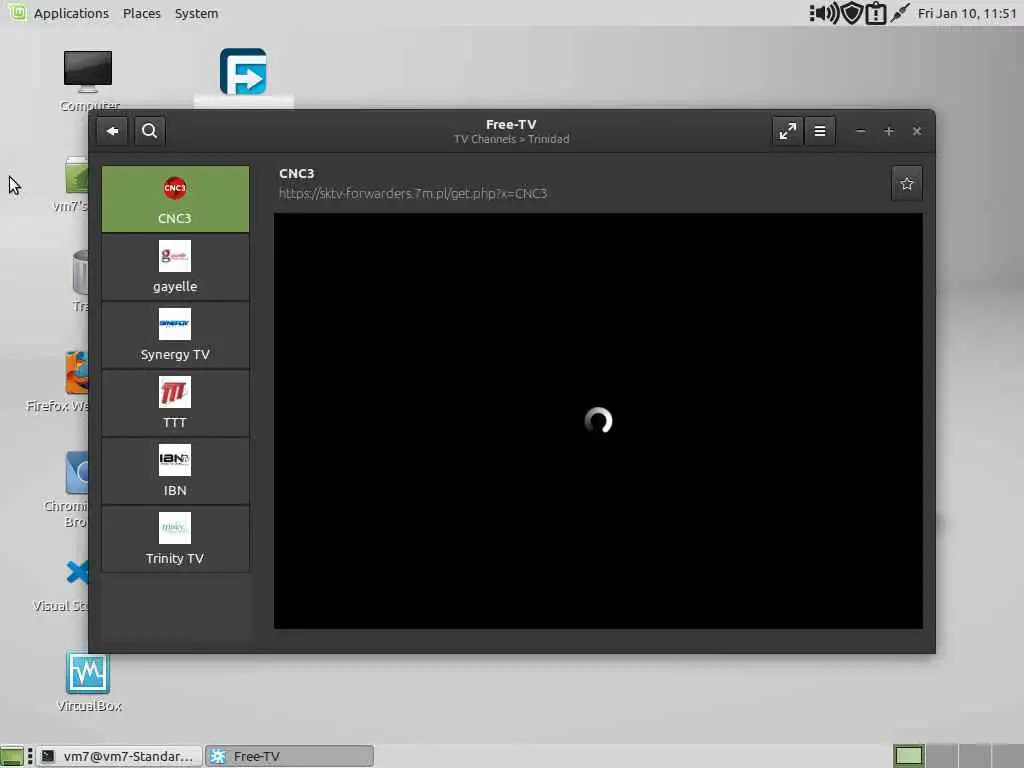The image size is (1024, 768).
Task: Select the CNC3 channel
Action: coord(175,199)
